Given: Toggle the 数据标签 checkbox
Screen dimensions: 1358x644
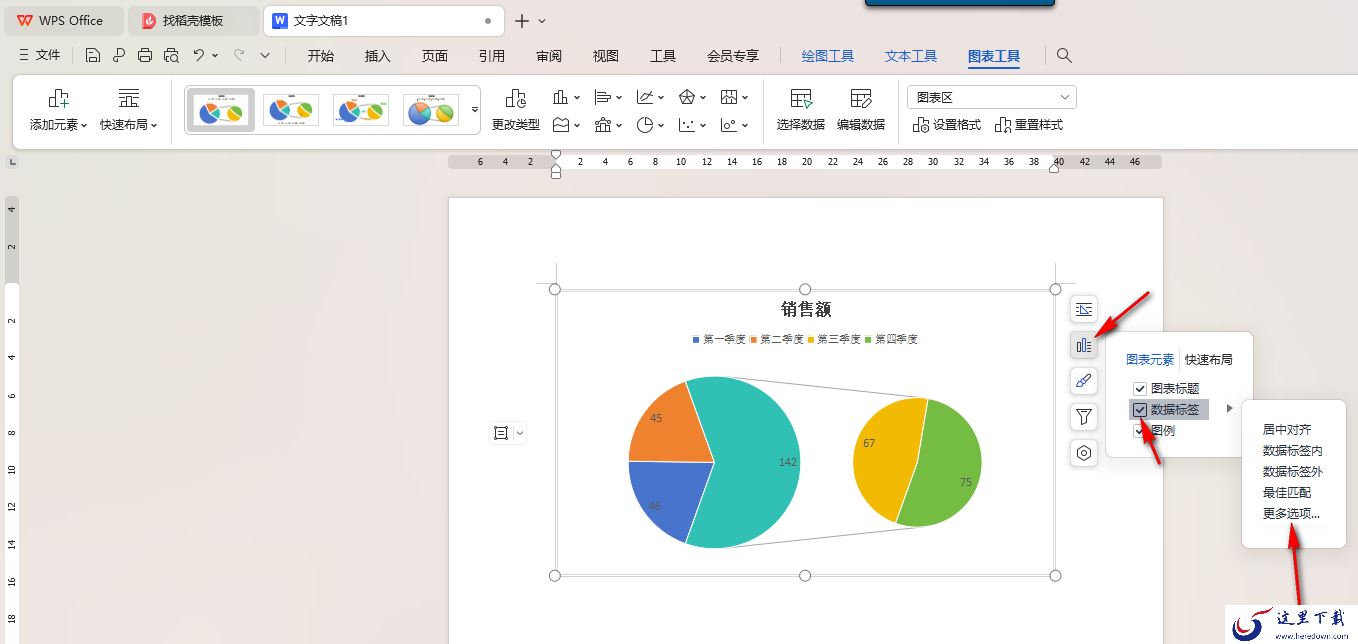Looking at the screenshot, I should click(x=1140, y=409).
